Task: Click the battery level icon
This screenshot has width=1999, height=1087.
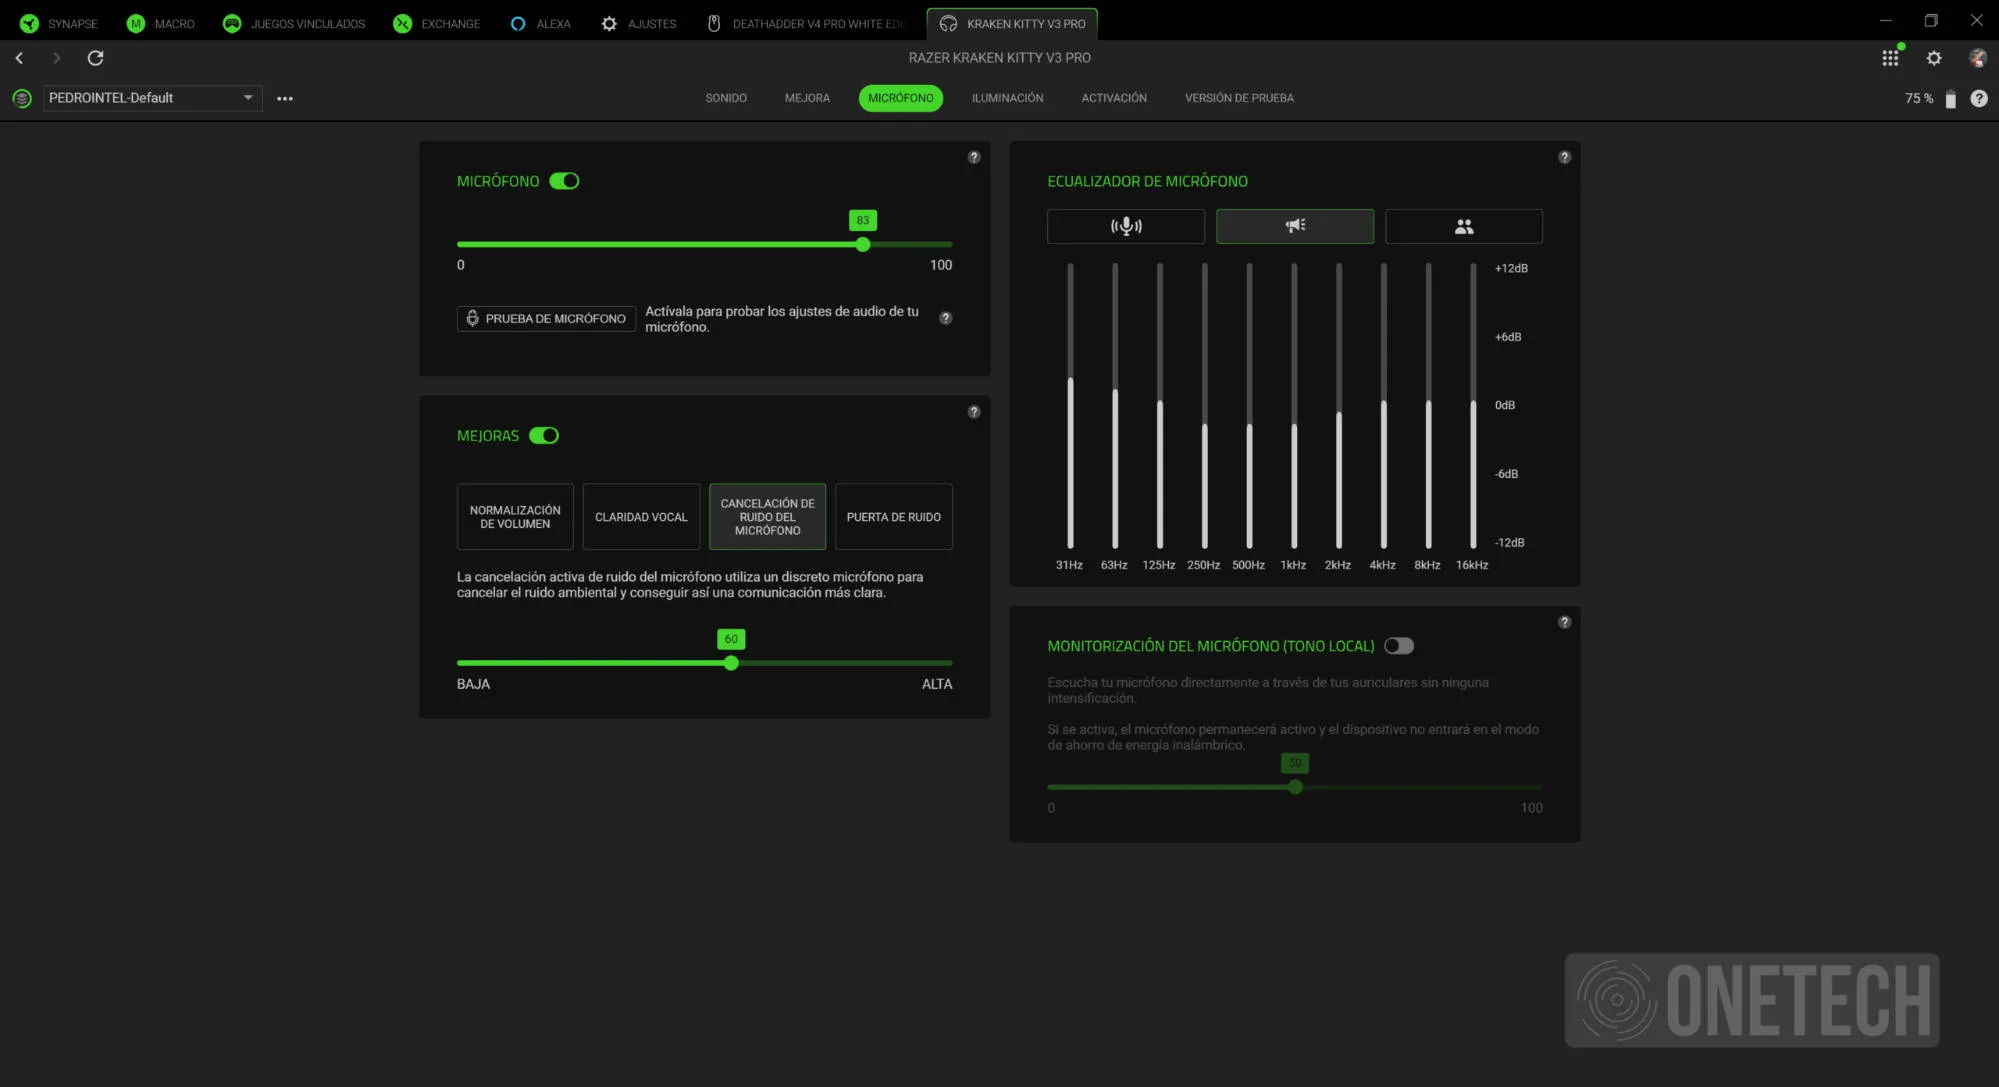Action: [1950, 98]
